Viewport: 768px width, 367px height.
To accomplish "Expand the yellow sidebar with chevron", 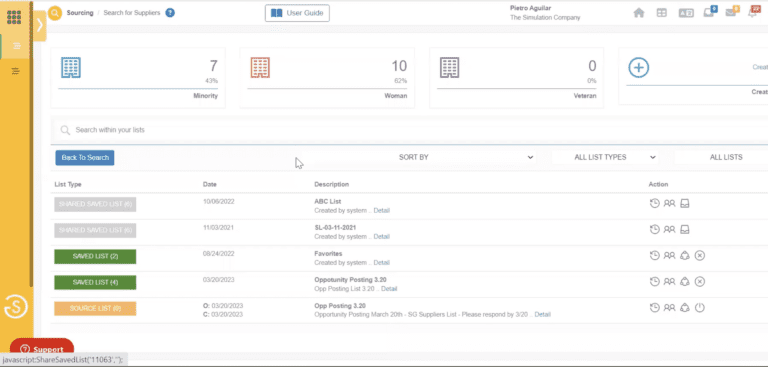I will (x=40, y=25).
